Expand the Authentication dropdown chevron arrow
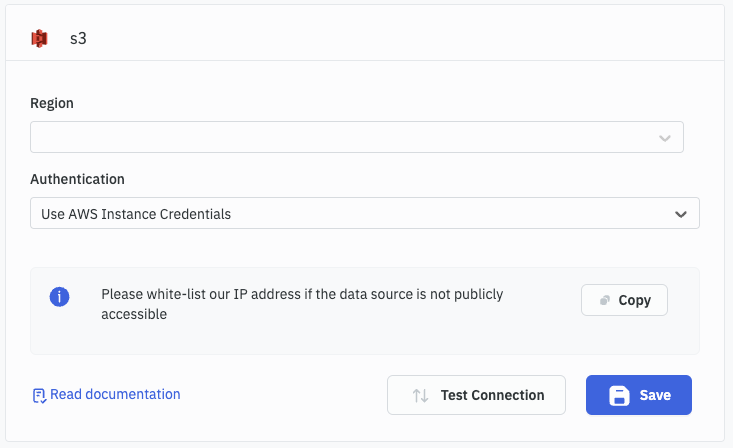 (x=681, y=214)
